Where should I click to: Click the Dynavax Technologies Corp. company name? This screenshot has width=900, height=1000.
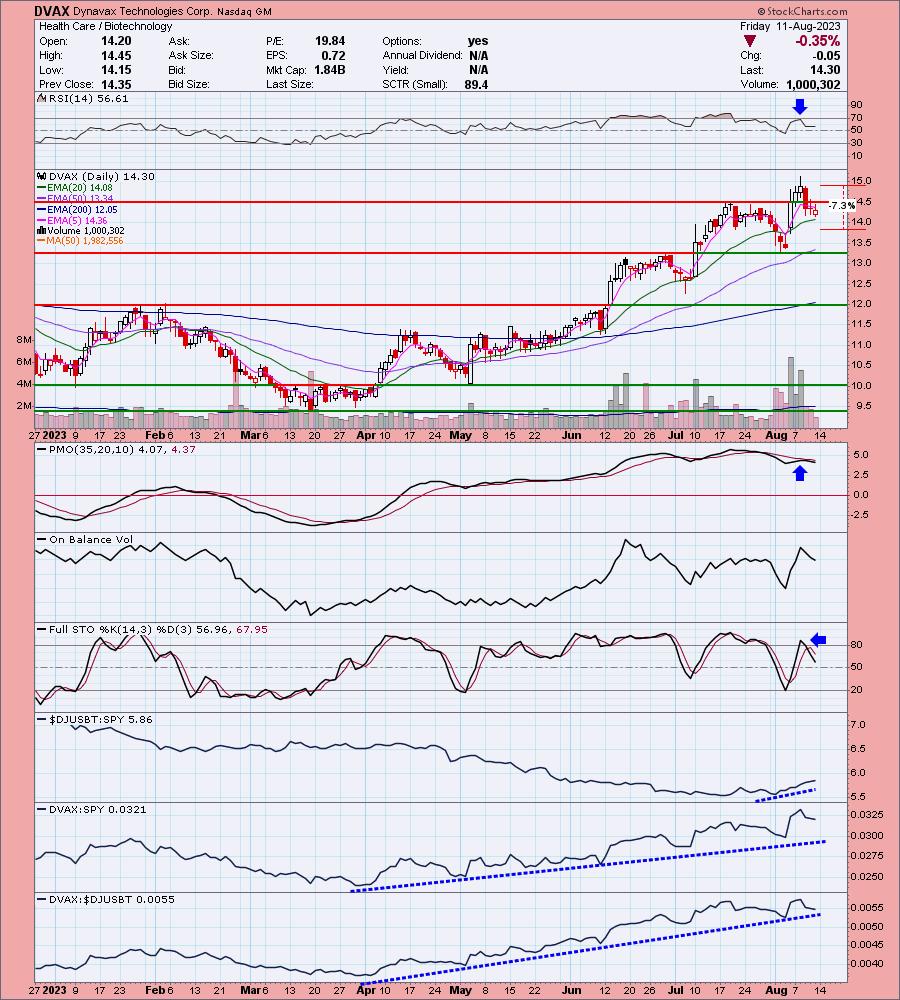[143, 11]
